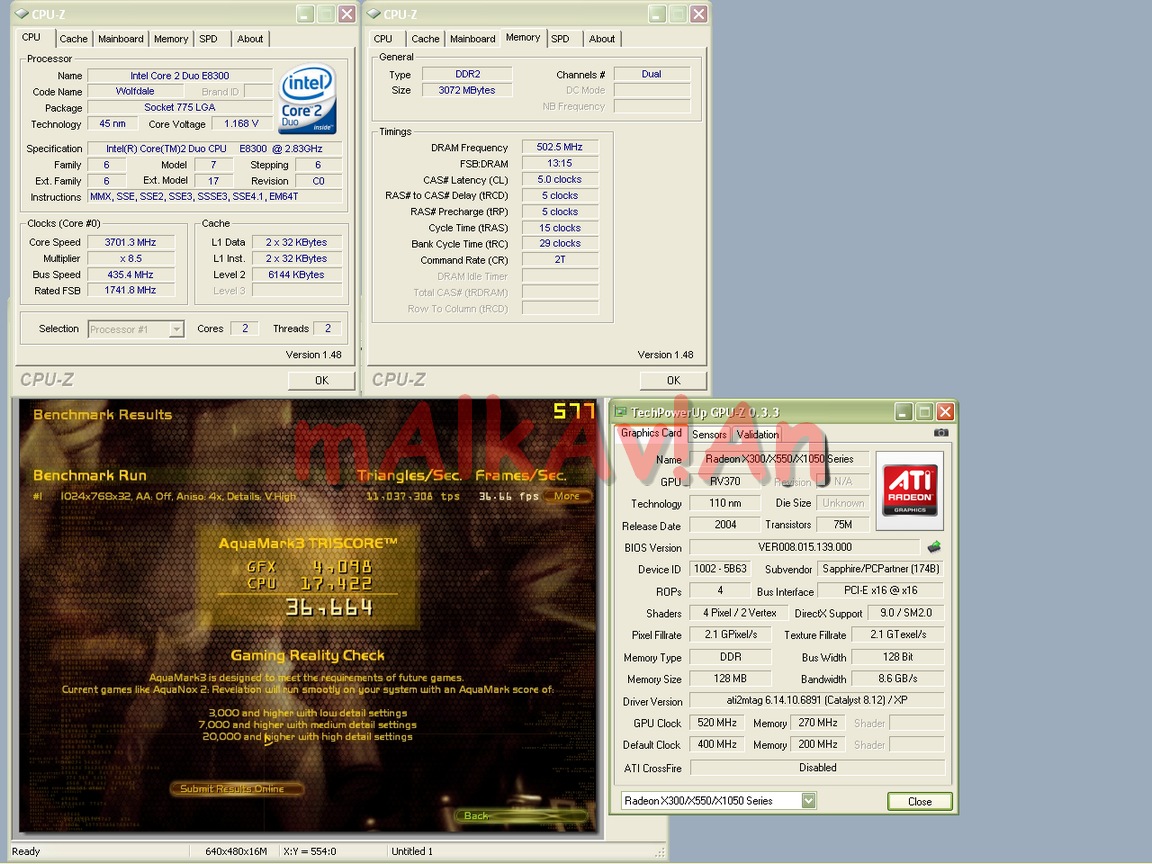Screen dimensions: 1152x864
Task: Close the GPU-Z window with the X
Action: click(x=945, y=411)
